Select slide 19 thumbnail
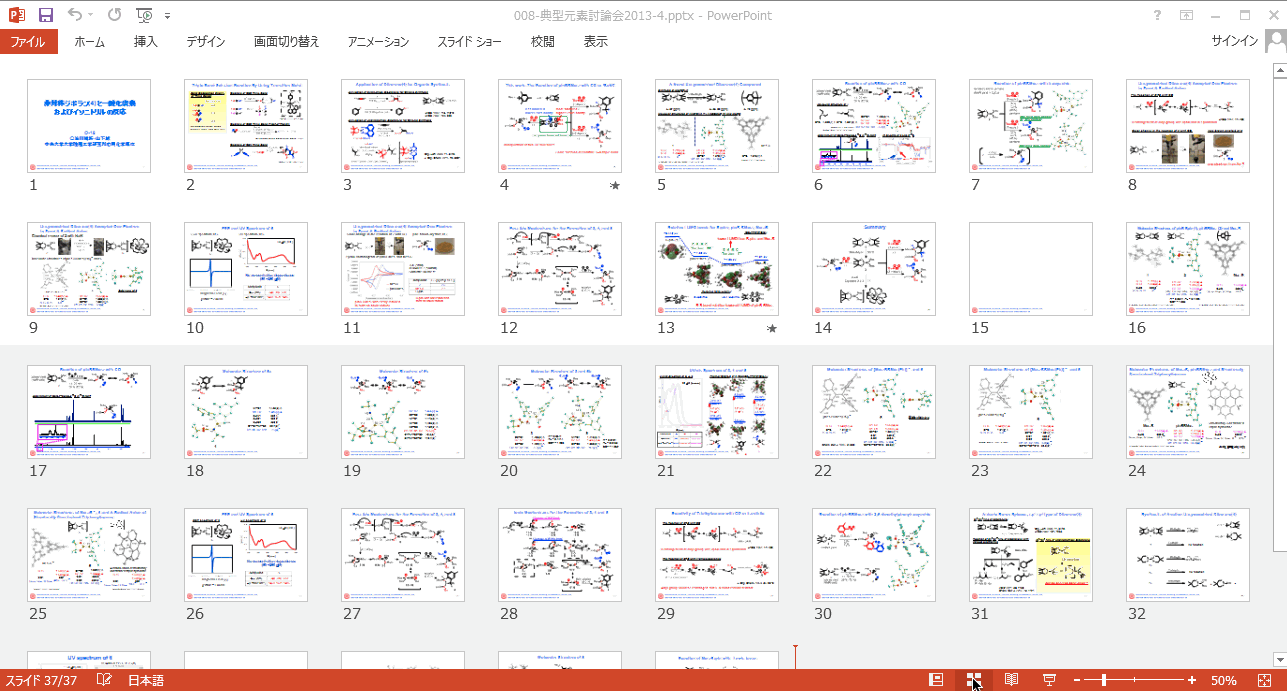This screenshot has width=1287, height=691. tap(403, 412)
